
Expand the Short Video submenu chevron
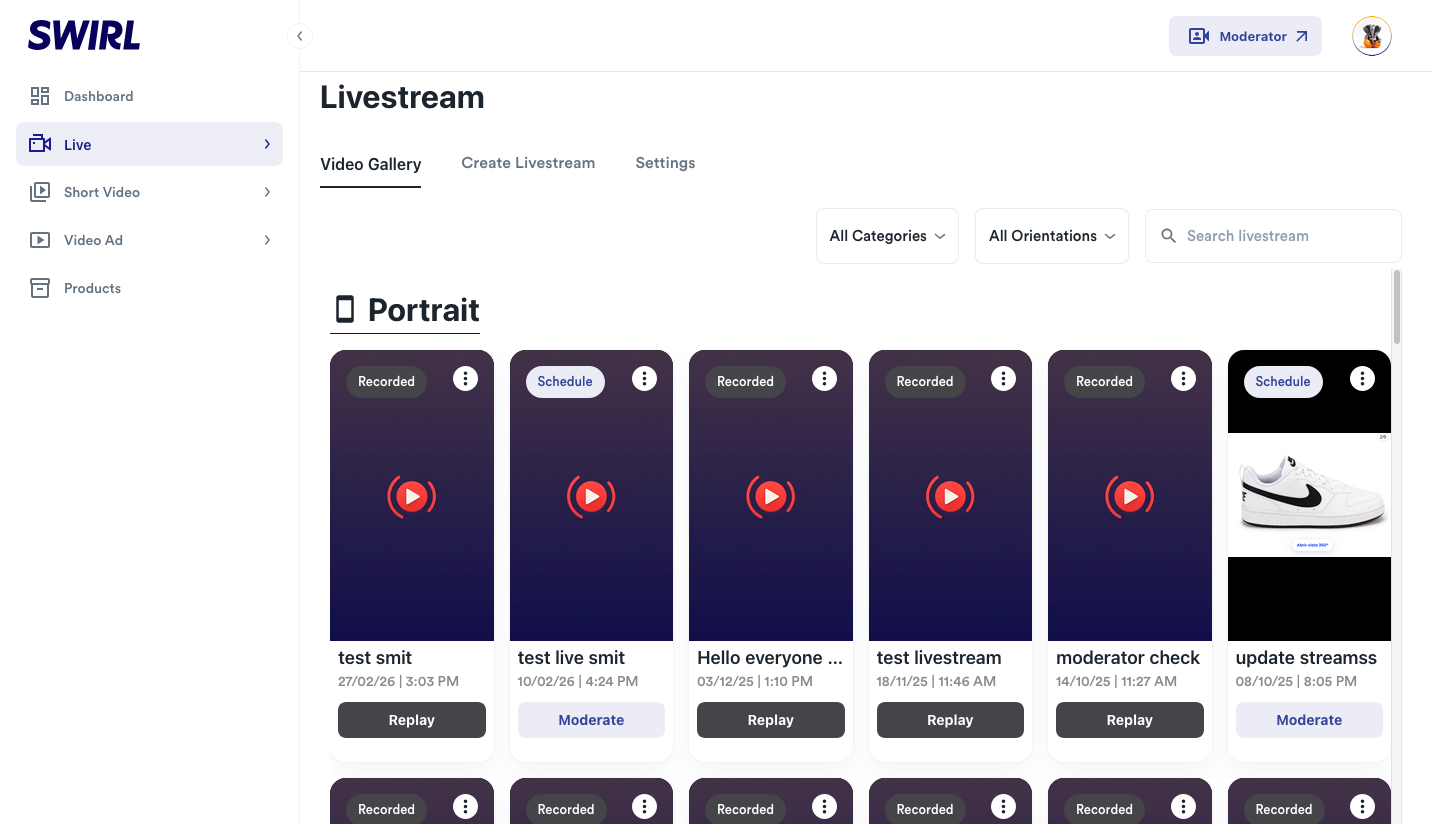tap(267, 192)
